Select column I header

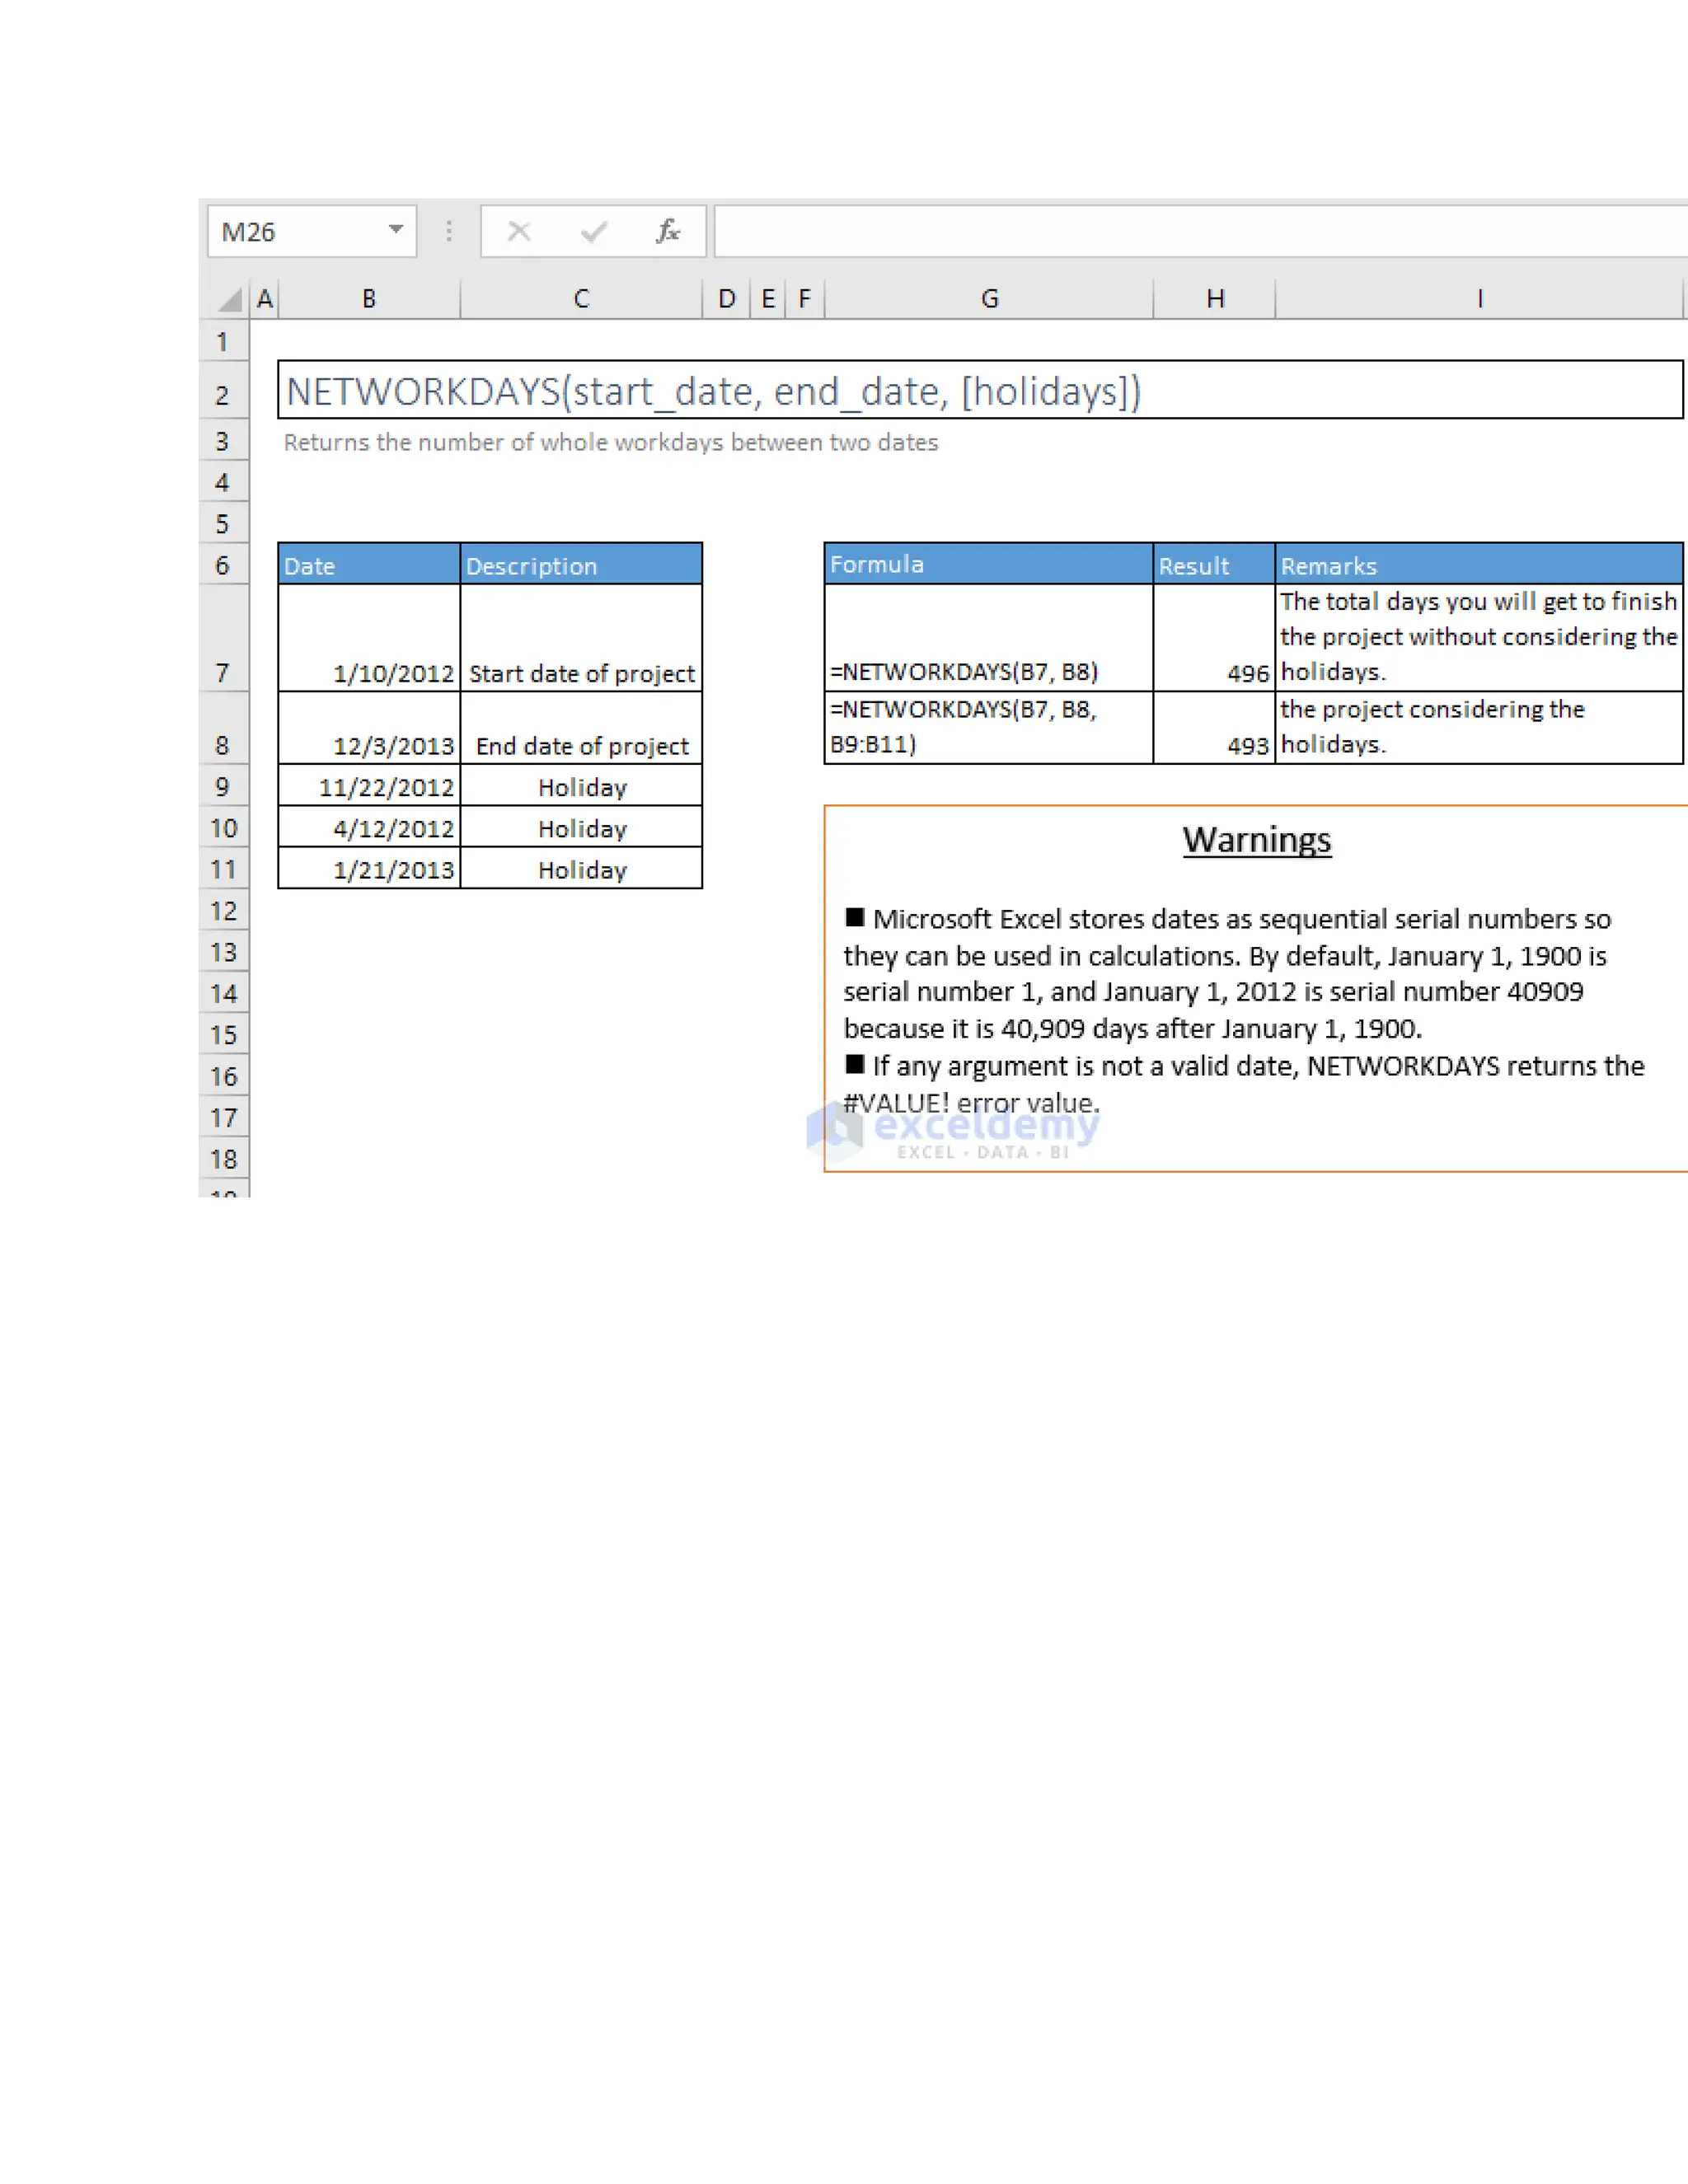coord(1480,299)
